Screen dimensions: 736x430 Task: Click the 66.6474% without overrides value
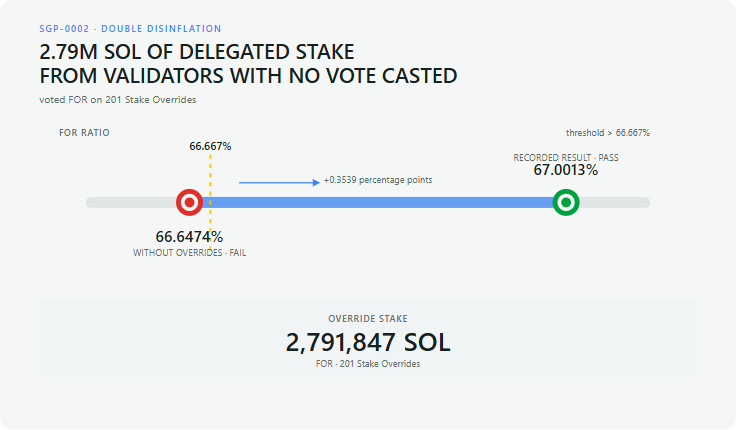coord(189,237)
